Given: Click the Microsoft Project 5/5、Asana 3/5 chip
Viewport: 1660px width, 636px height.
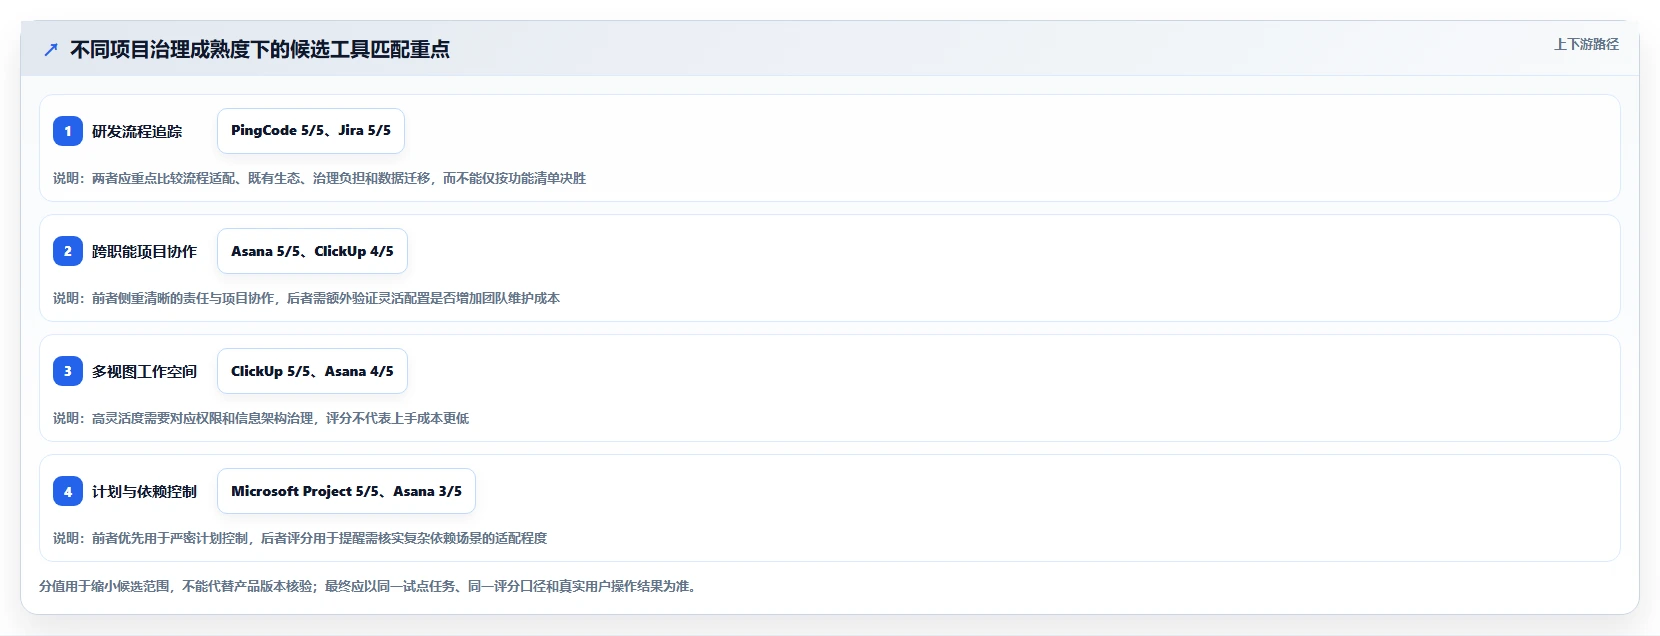Looking at the screenshot, I should (x=346, y=491).
